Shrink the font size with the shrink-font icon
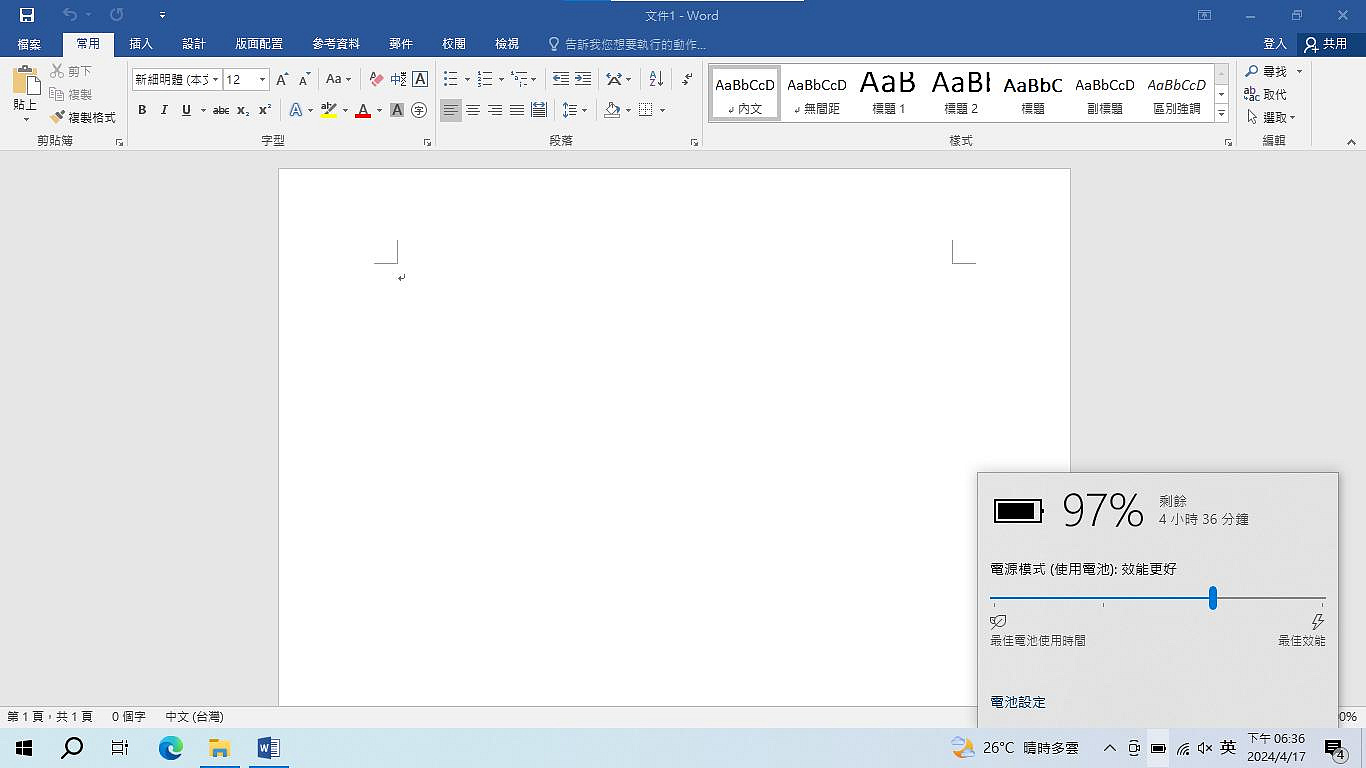Image resolution: width=1366 pixels, height=768 pixels. [x=304, y=79]
